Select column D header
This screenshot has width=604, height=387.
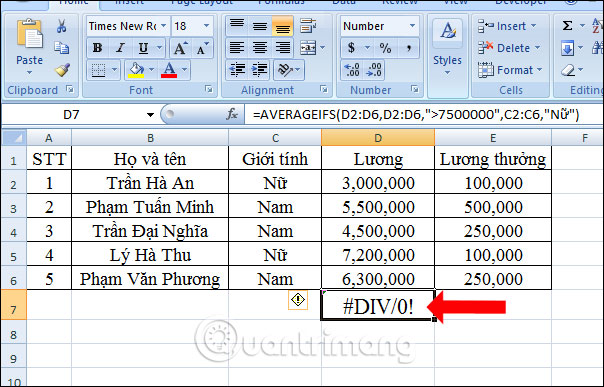(x=378, y=137)
